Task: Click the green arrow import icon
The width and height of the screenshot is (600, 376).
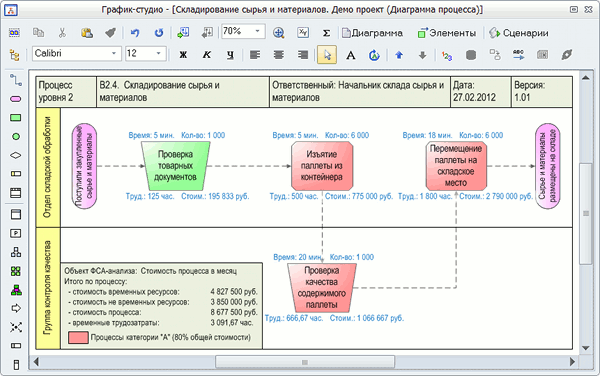Action: (183, 32)
